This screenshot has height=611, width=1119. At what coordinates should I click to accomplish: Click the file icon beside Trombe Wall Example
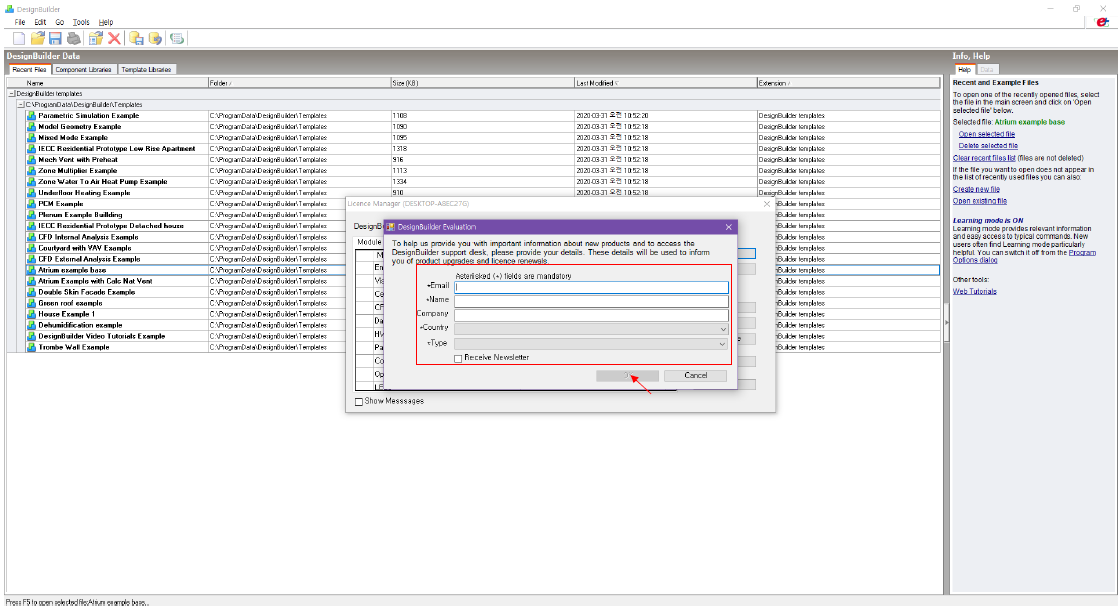31,347
